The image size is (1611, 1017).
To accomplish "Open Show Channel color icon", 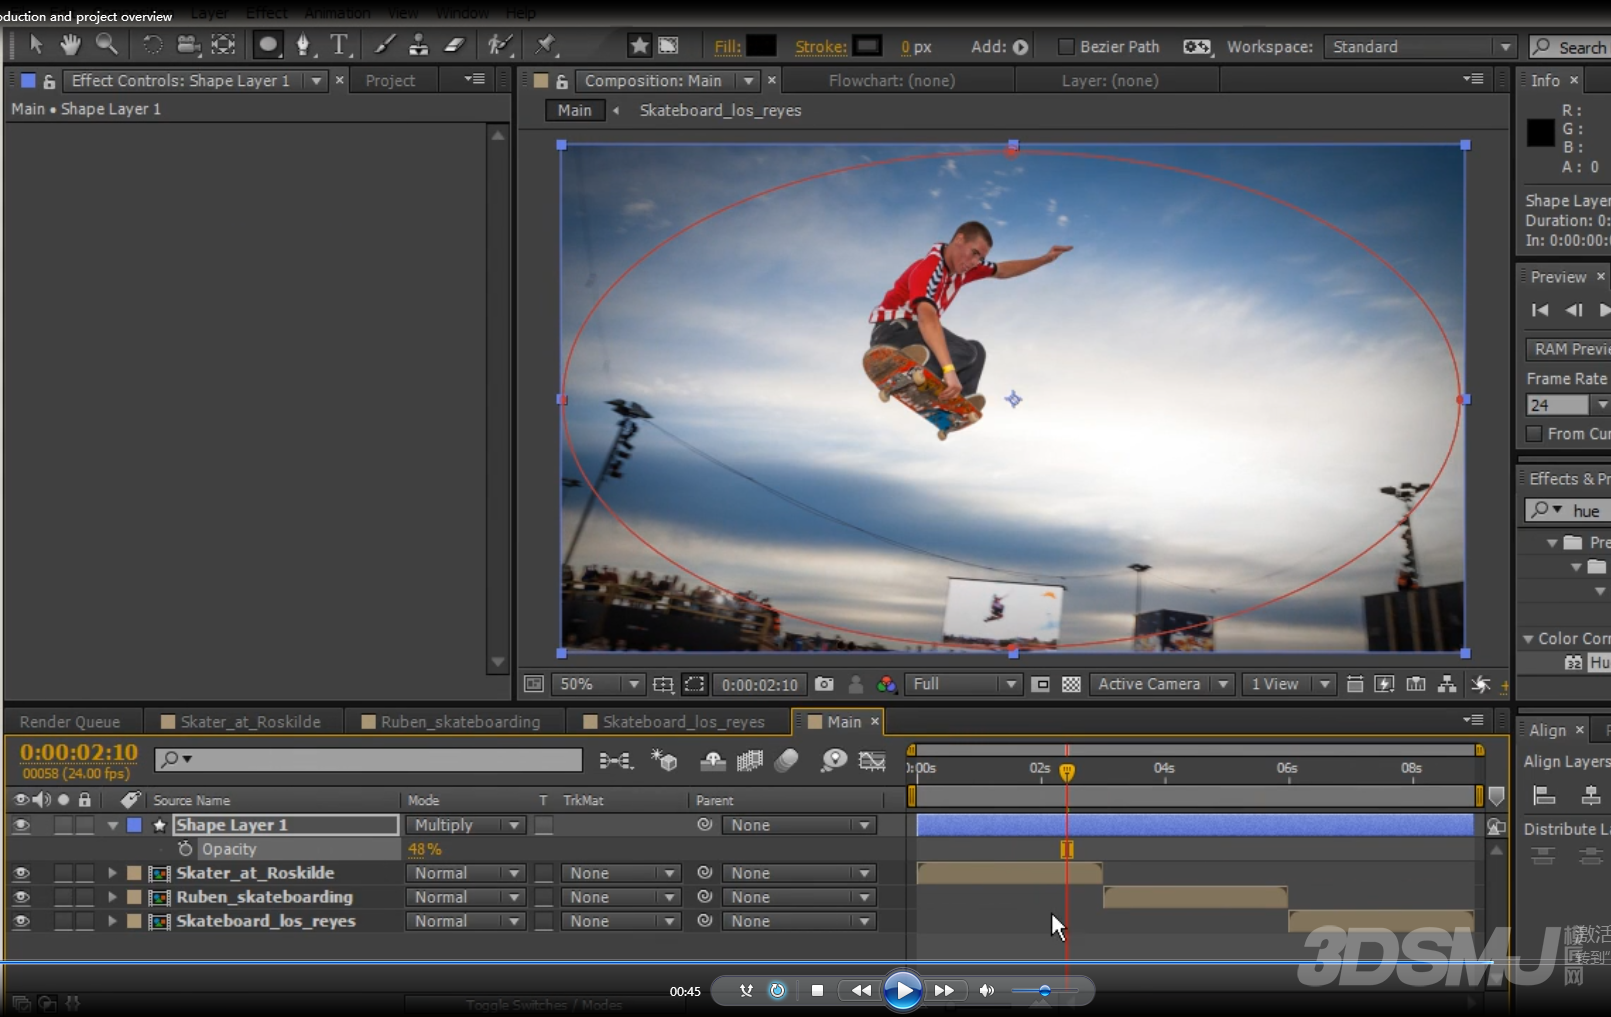I will 886,684.
